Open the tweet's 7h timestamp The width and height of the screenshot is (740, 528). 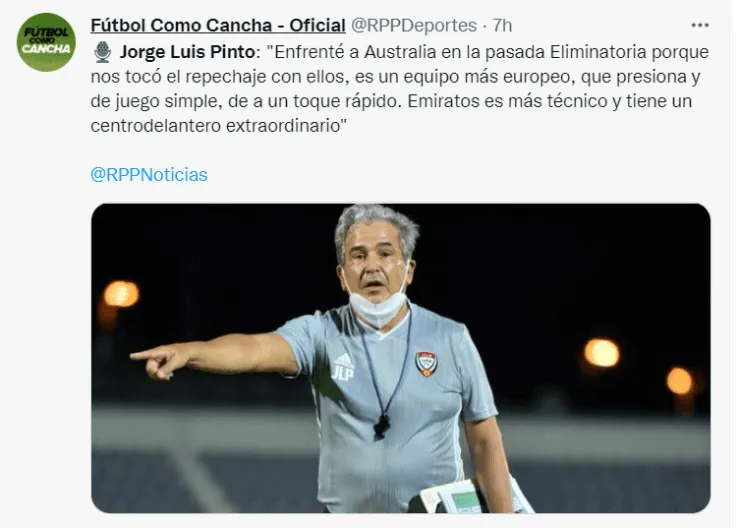coord(502,25)
